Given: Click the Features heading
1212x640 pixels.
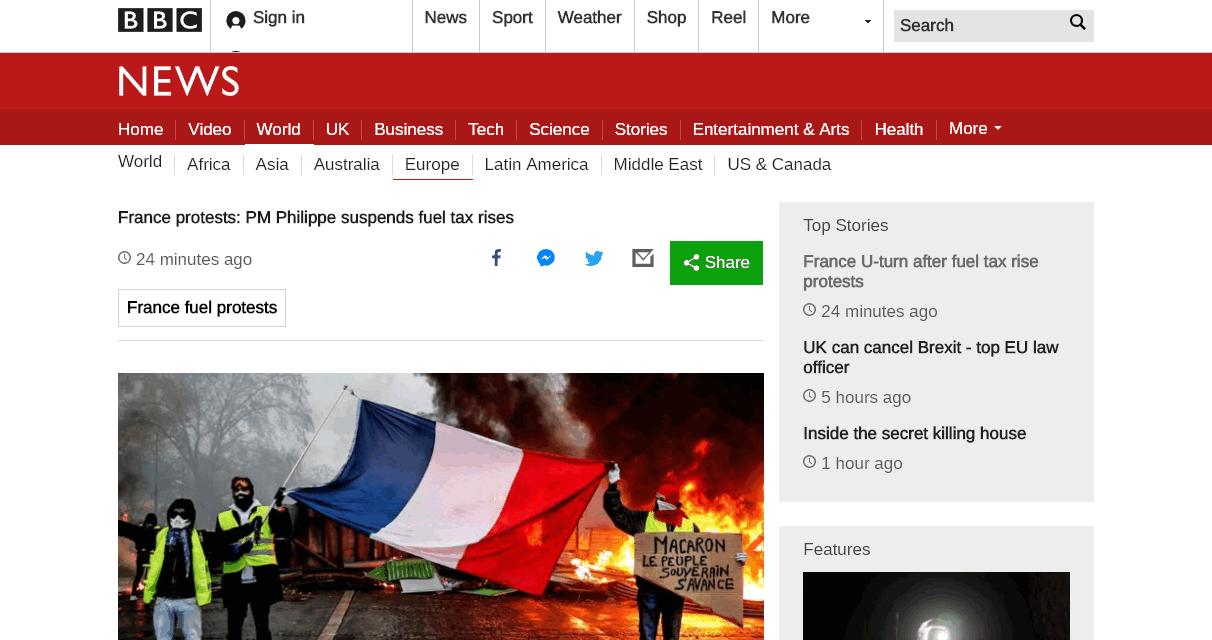Looking at the screenshot, I should [837, 550].
